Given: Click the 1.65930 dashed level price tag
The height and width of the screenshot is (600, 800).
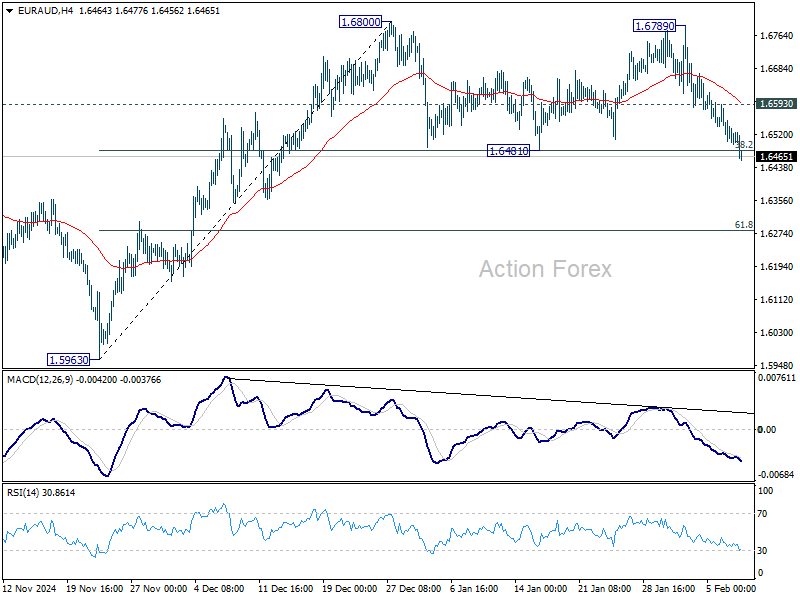Looking at the screenshot, I should click(776, 104).
